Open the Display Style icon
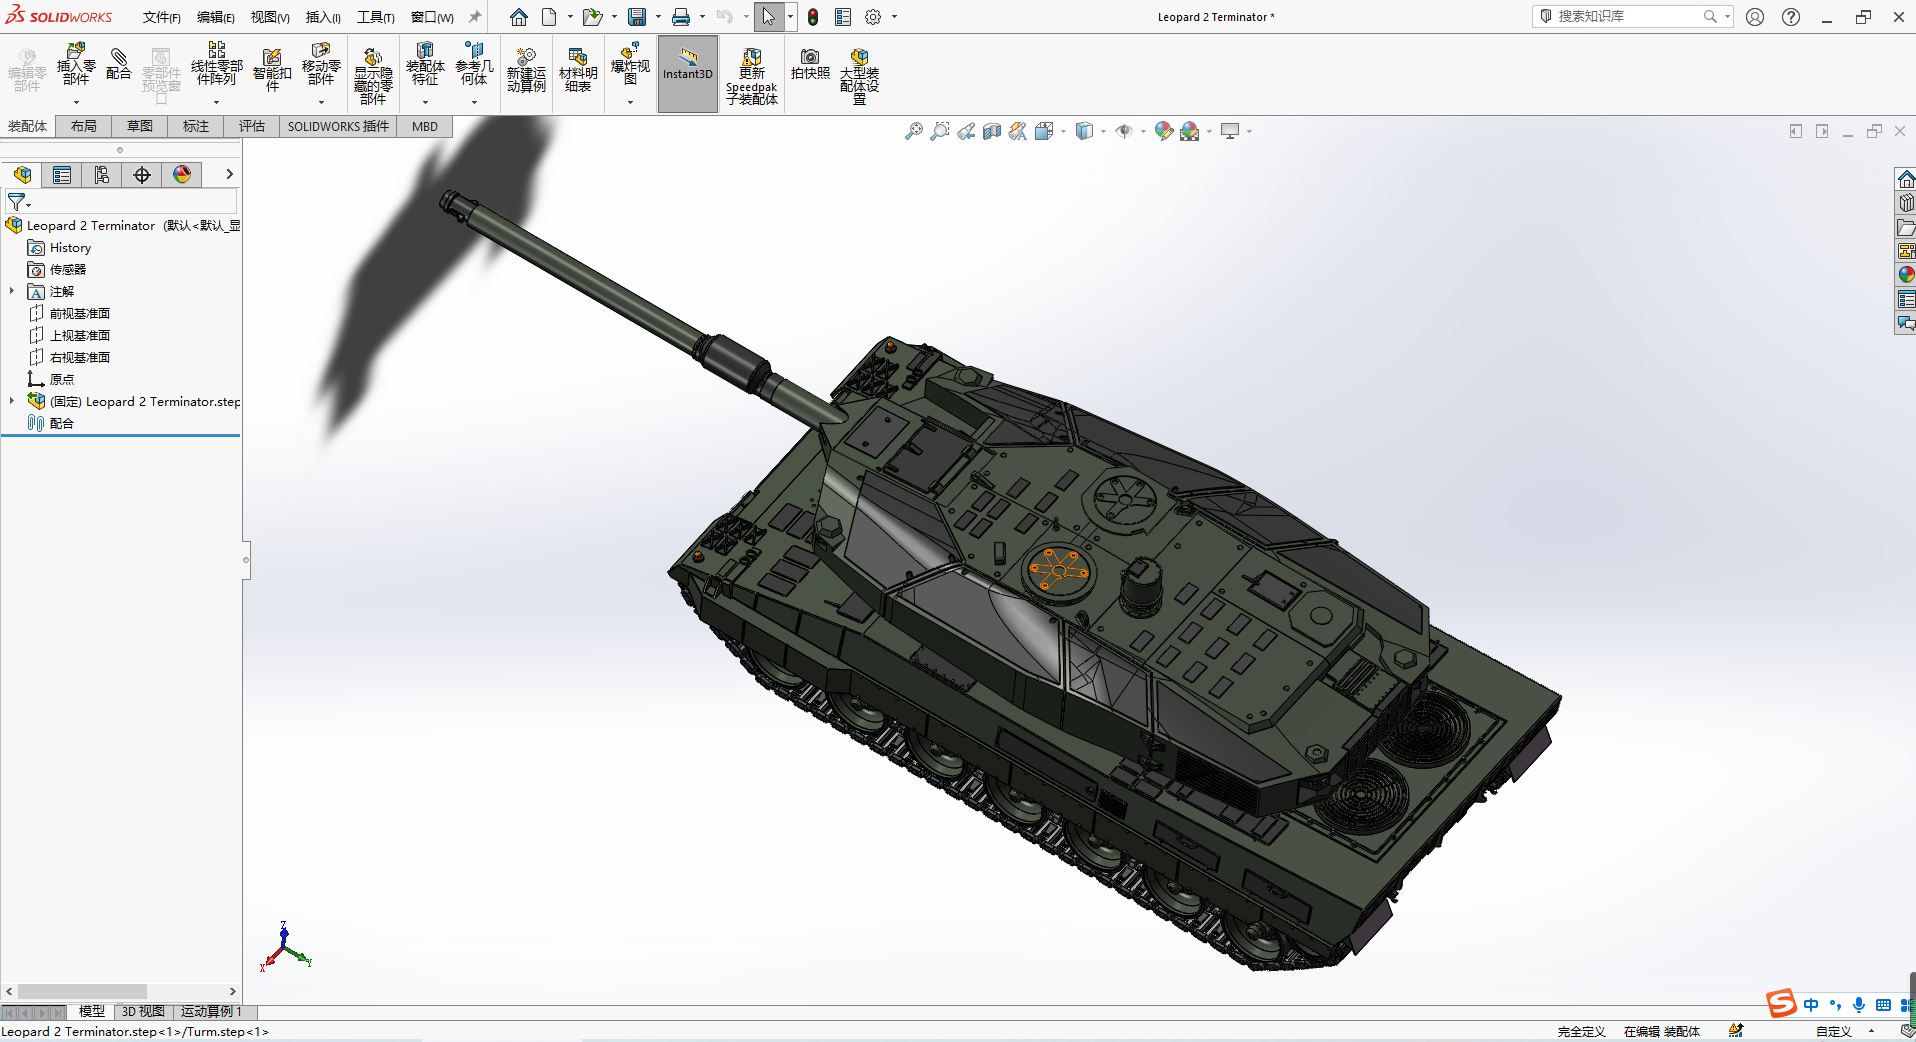 (1084, 131)
